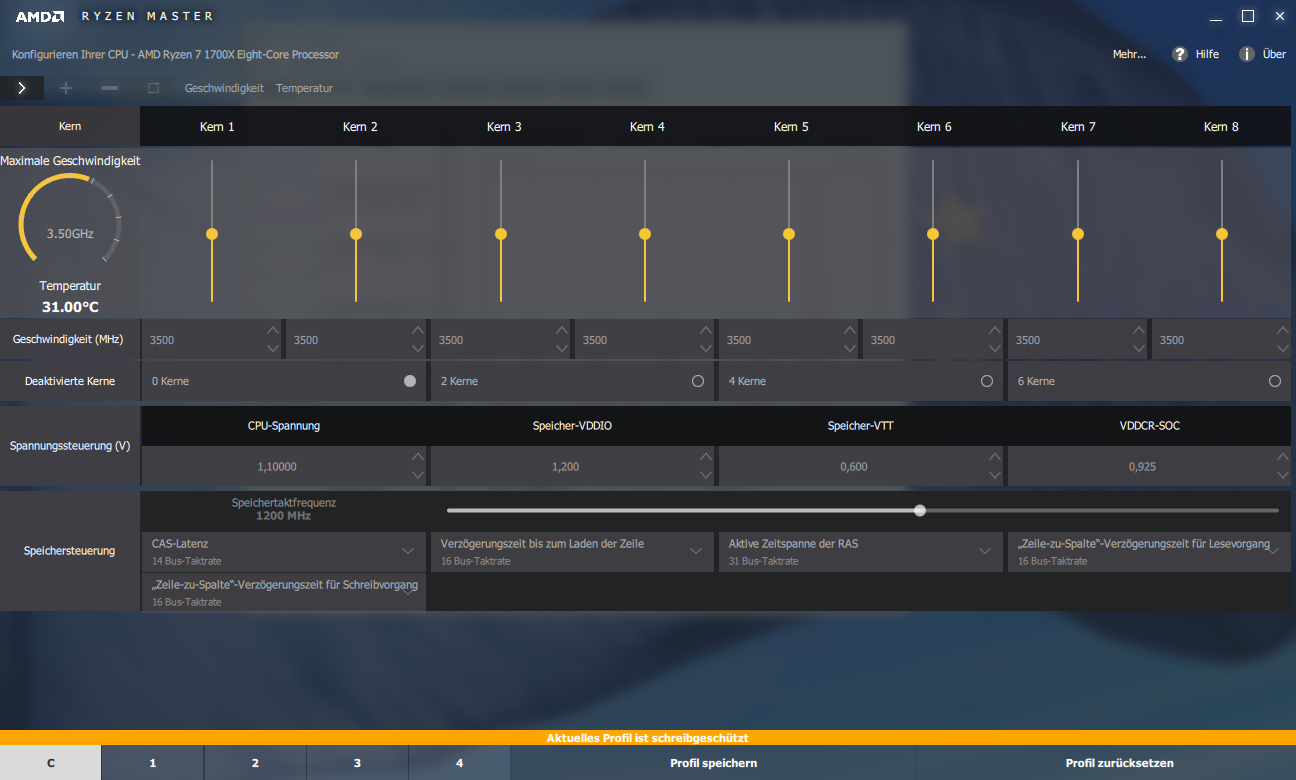1296x780 pixels.
Task: Raise Speicher-VDDIO voltage up arrow
Action: [706, 457]
